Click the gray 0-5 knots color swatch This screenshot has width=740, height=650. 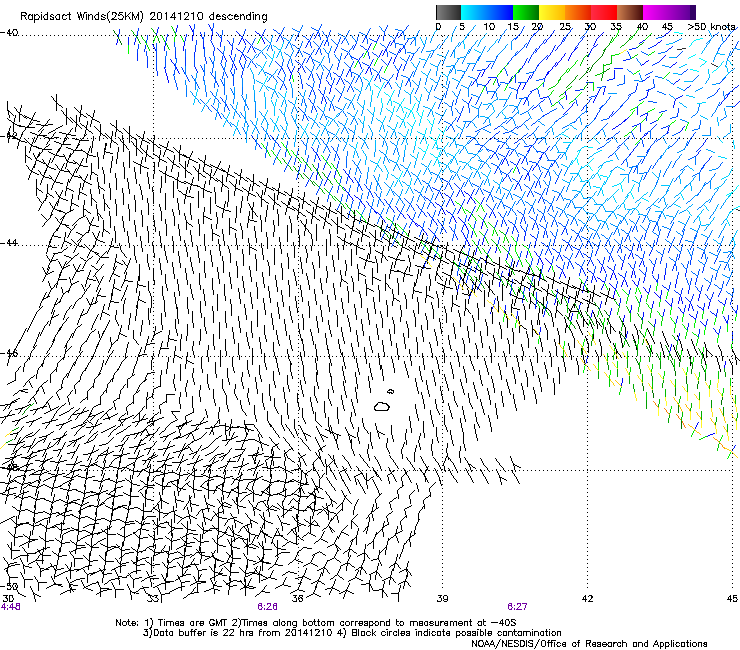coord(448,12)
